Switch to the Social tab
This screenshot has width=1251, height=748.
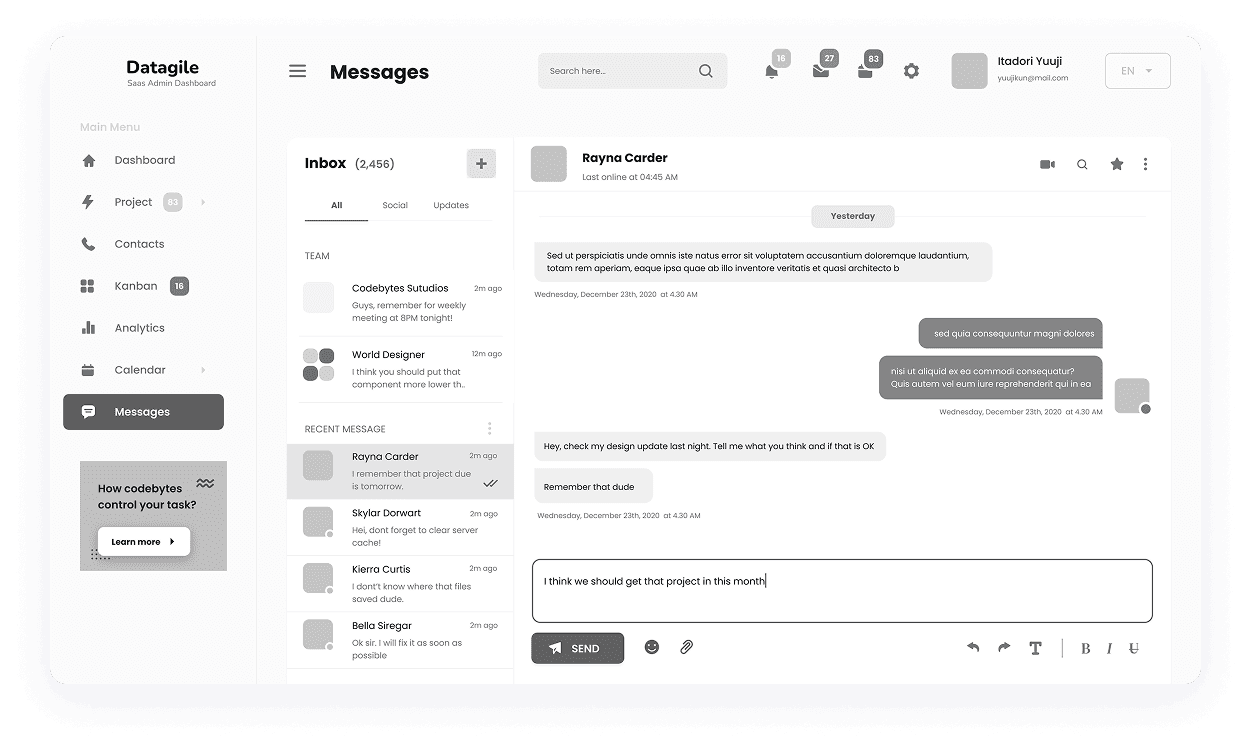tap(395, 205)
